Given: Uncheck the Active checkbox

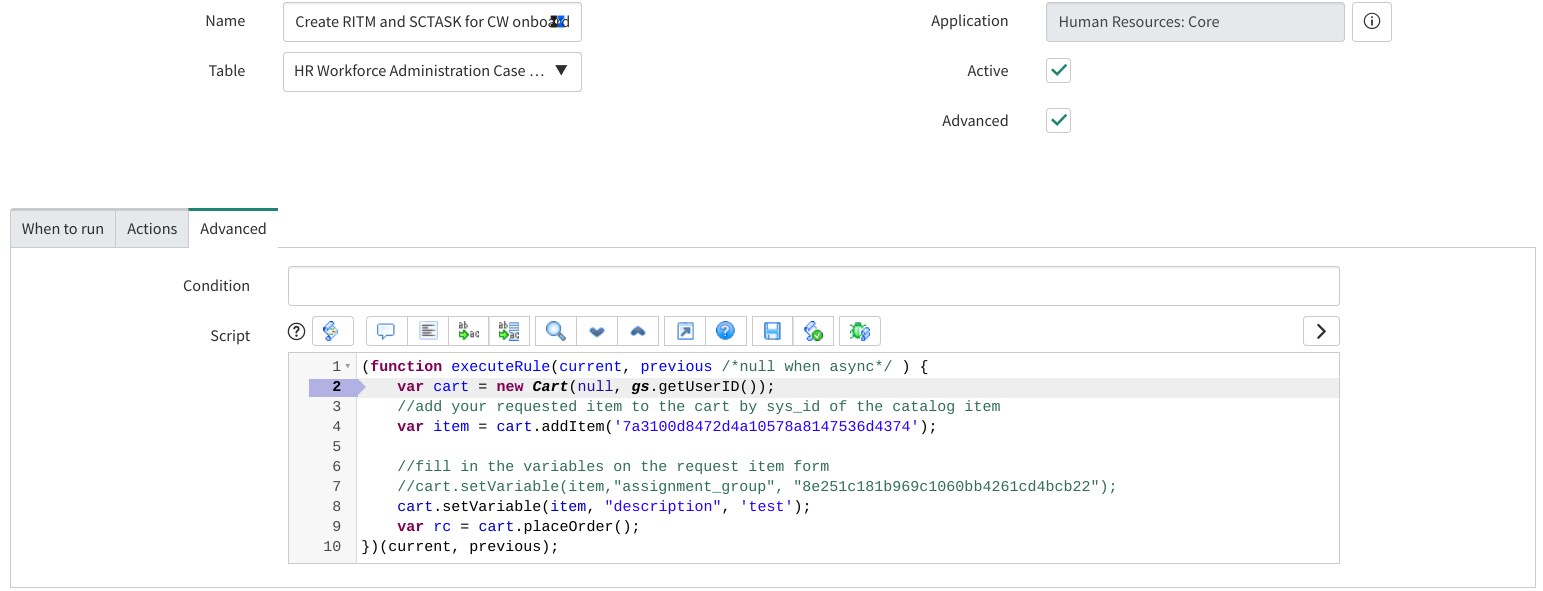Looking at the screenshot, I should 1058,71.
